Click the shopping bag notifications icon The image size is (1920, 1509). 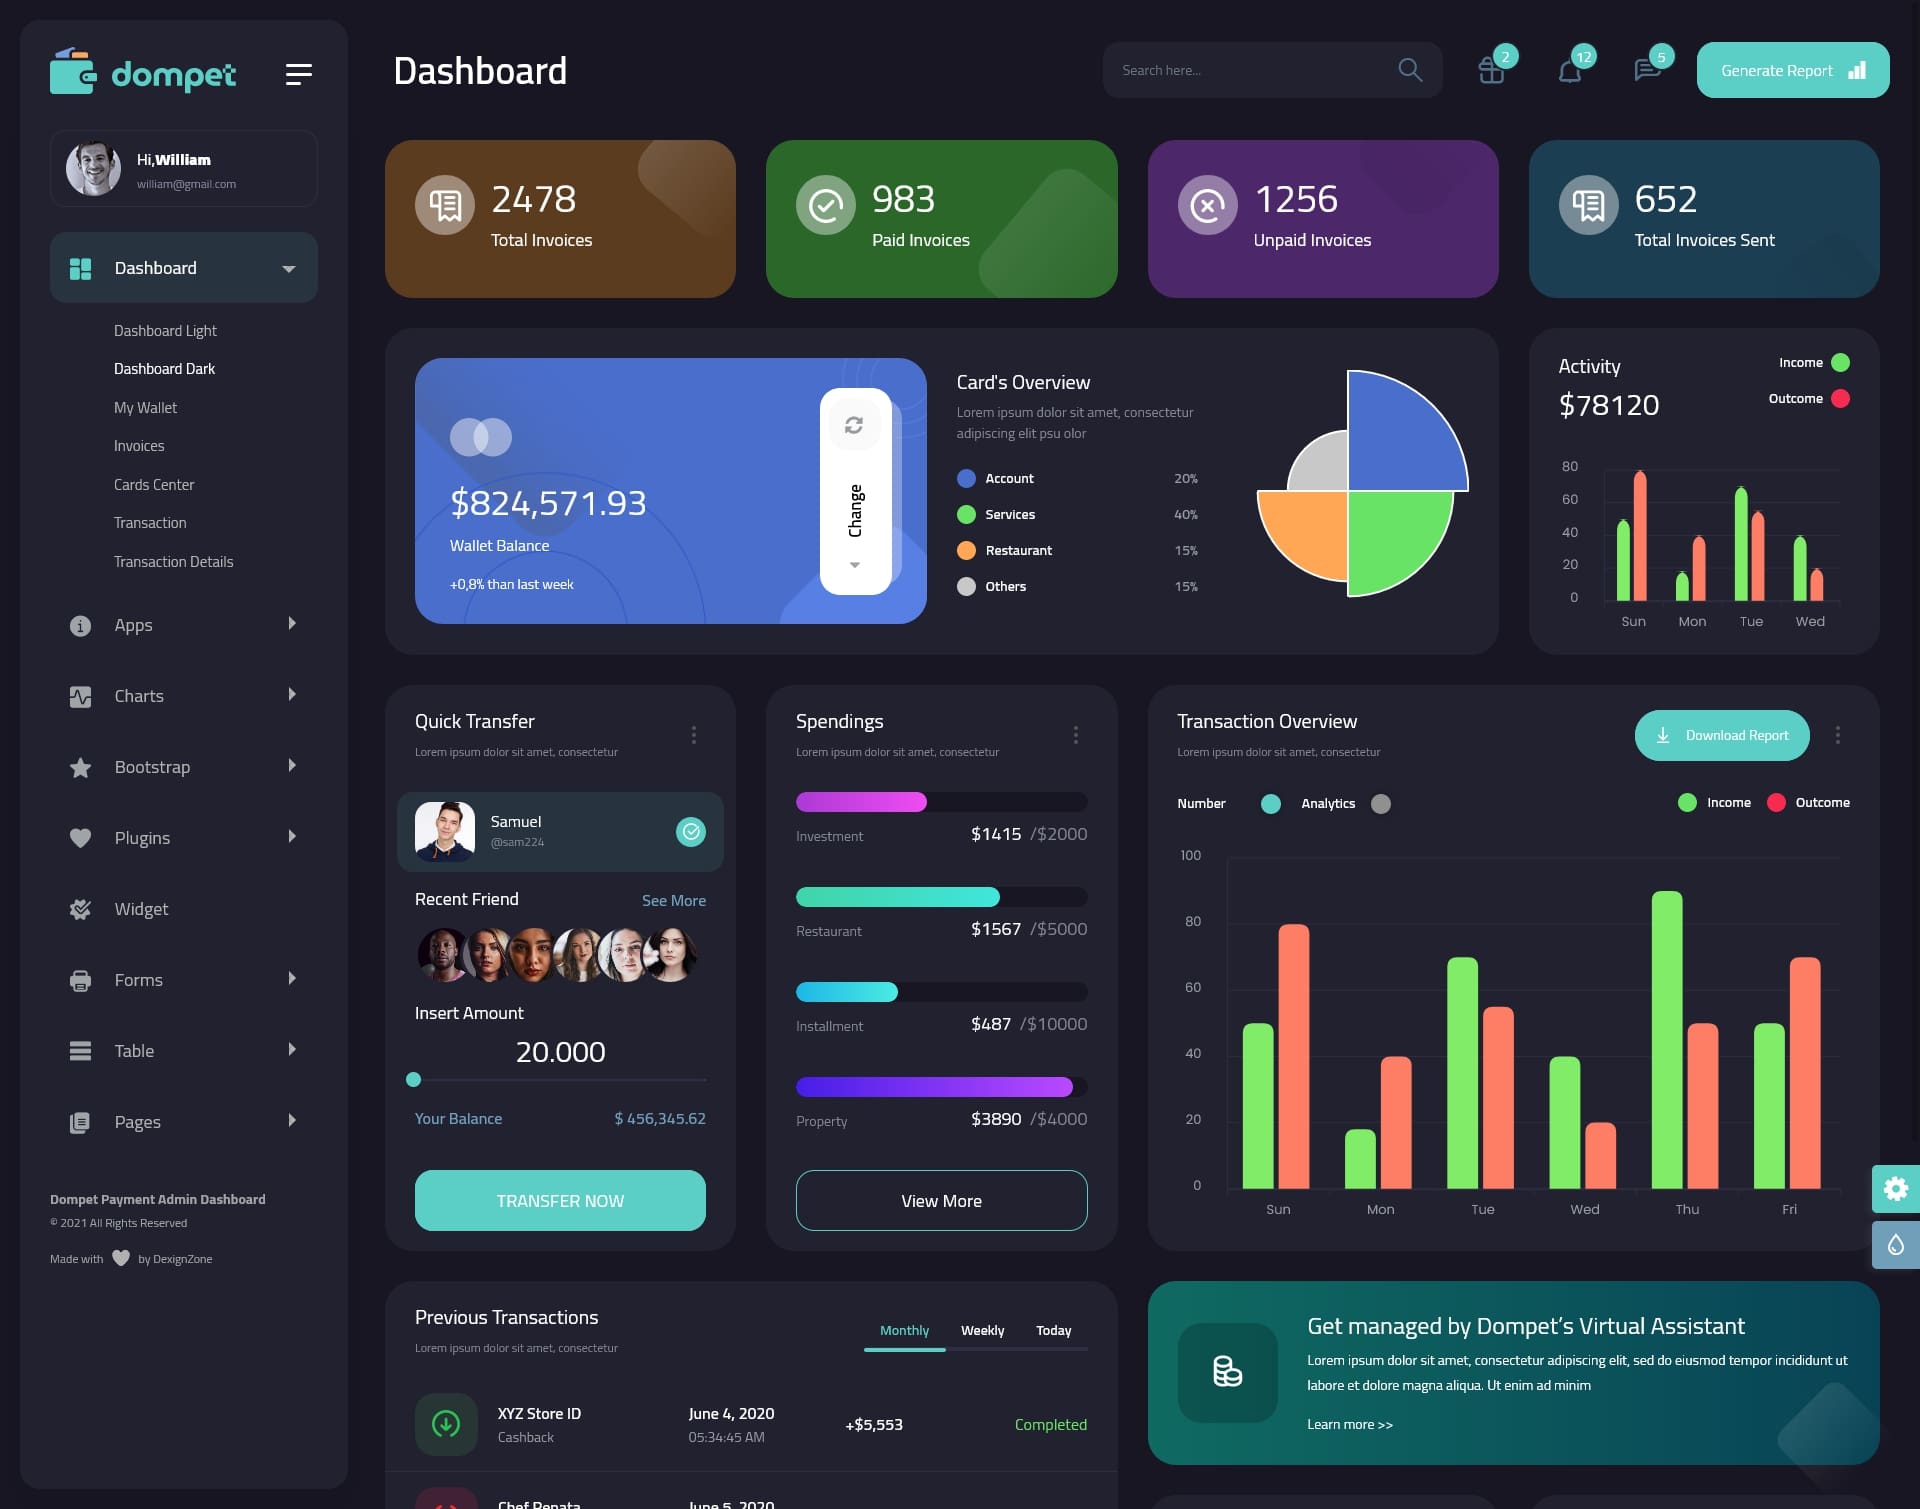(x=1490, y=70)
